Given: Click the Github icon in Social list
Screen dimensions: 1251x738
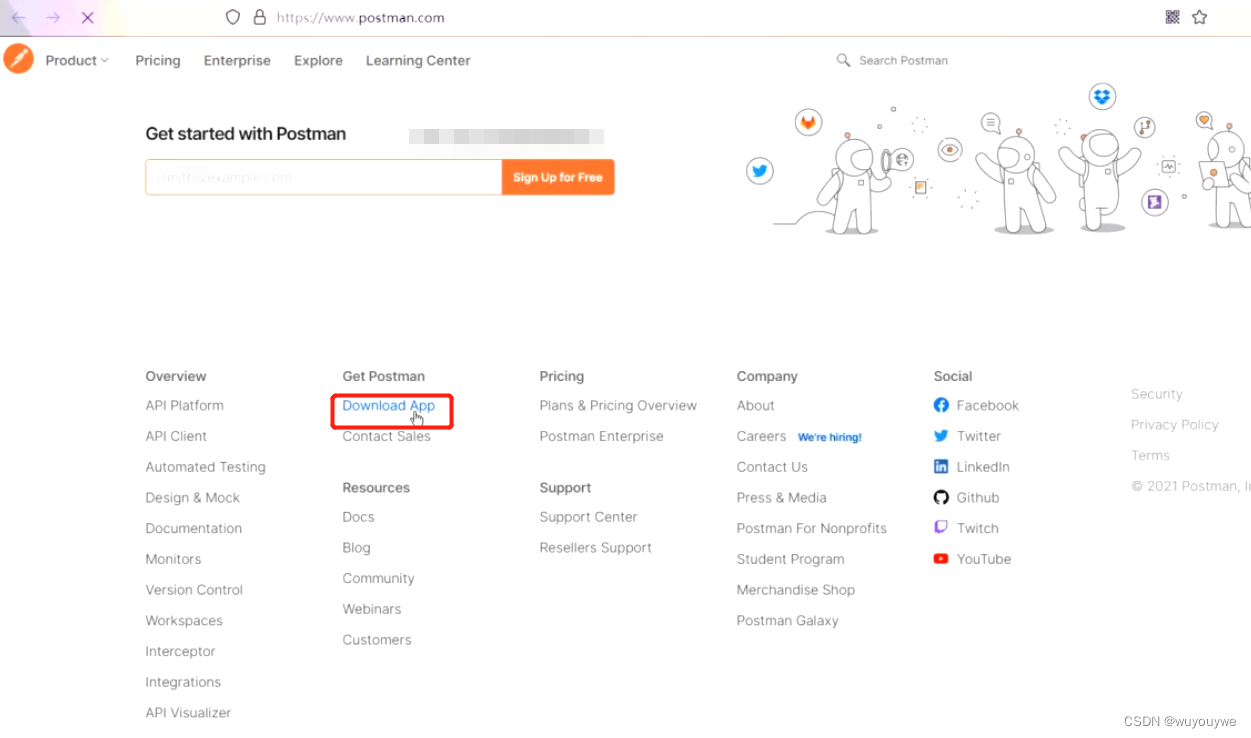Looking at the screenshot, I should coord(941,497).
